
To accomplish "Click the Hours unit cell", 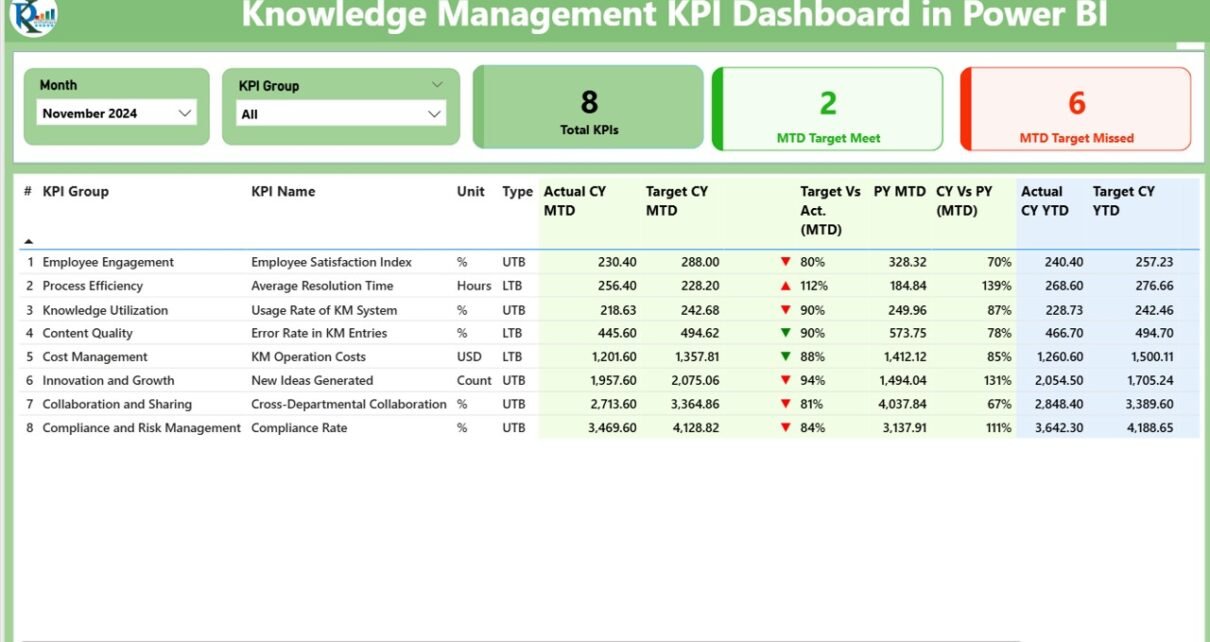I will tap(474, 286).
